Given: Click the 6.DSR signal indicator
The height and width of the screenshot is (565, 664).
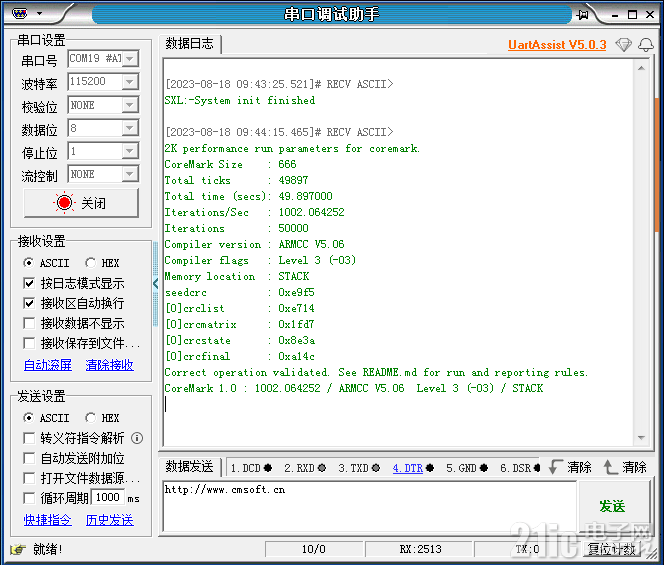Looking at the screenshot, I should (x=520, y=468).
